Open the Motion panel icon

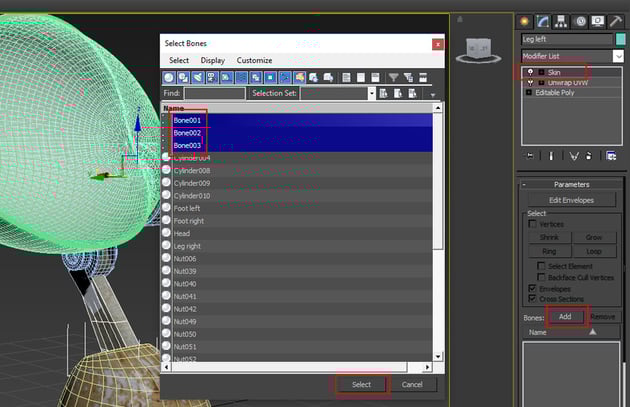pos(580,21)
